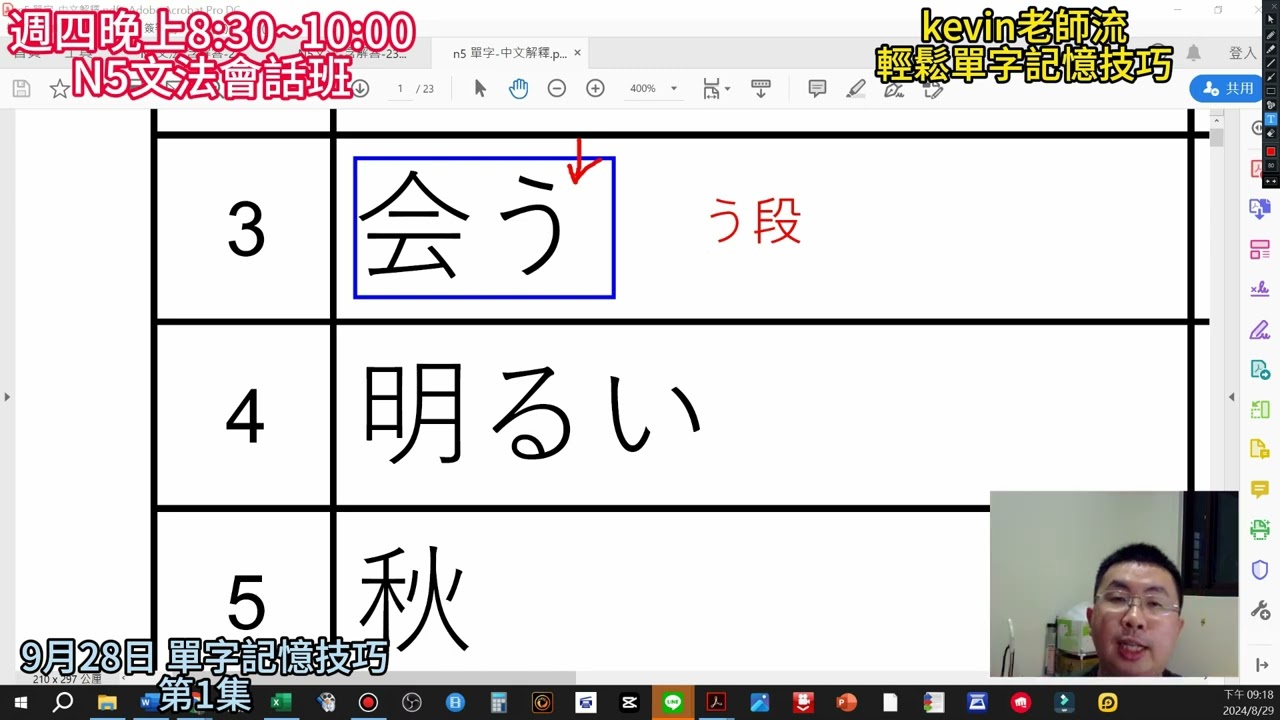This screenshot has height=720, width=1280.
Task: Click the scrolling mode toolbar icon
Action: [760, 88]
